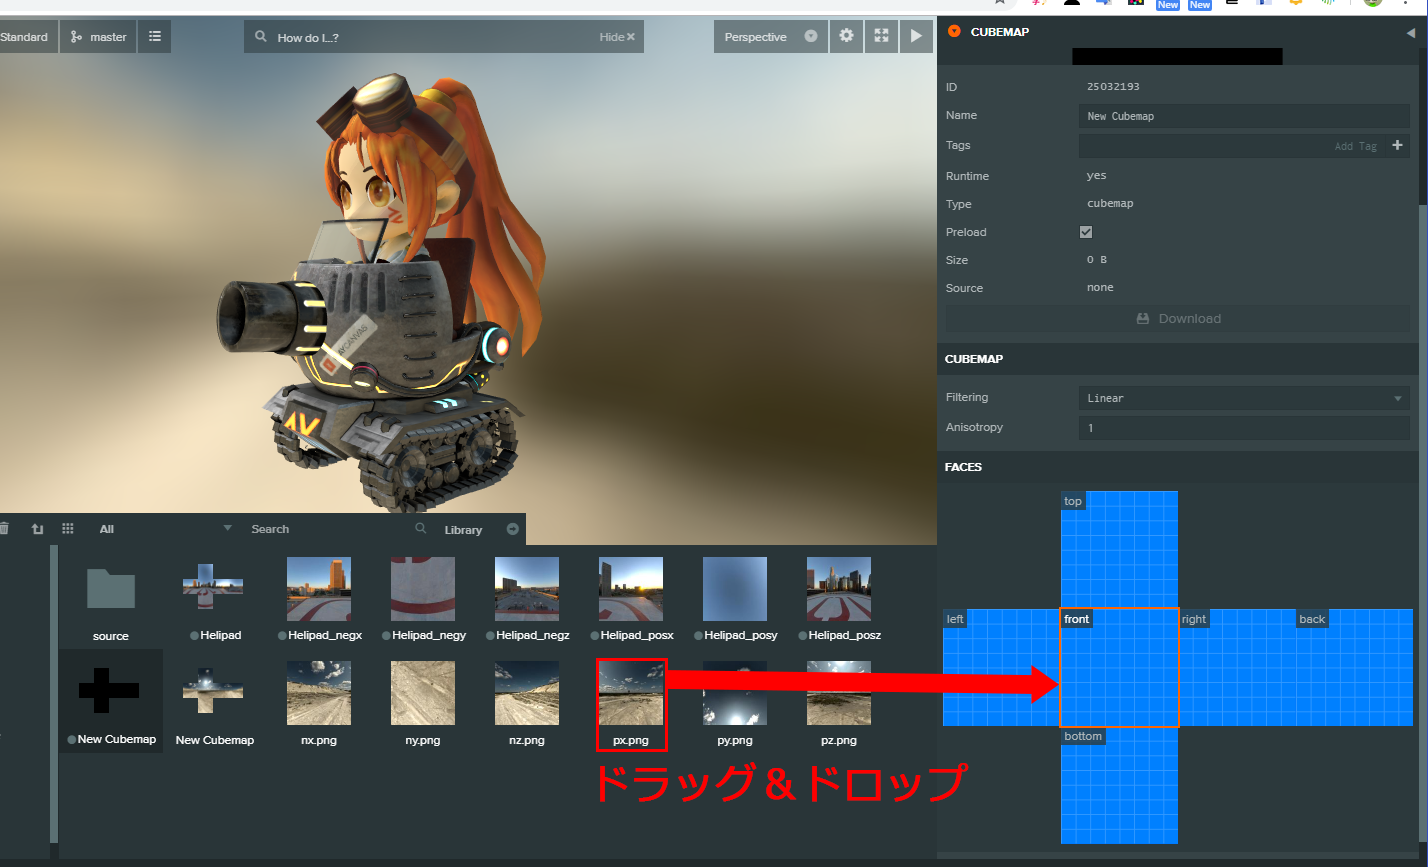Edit the Name field New Cubemap
This screenshot has height=867, width=1428.
(x=1244, y=116)
